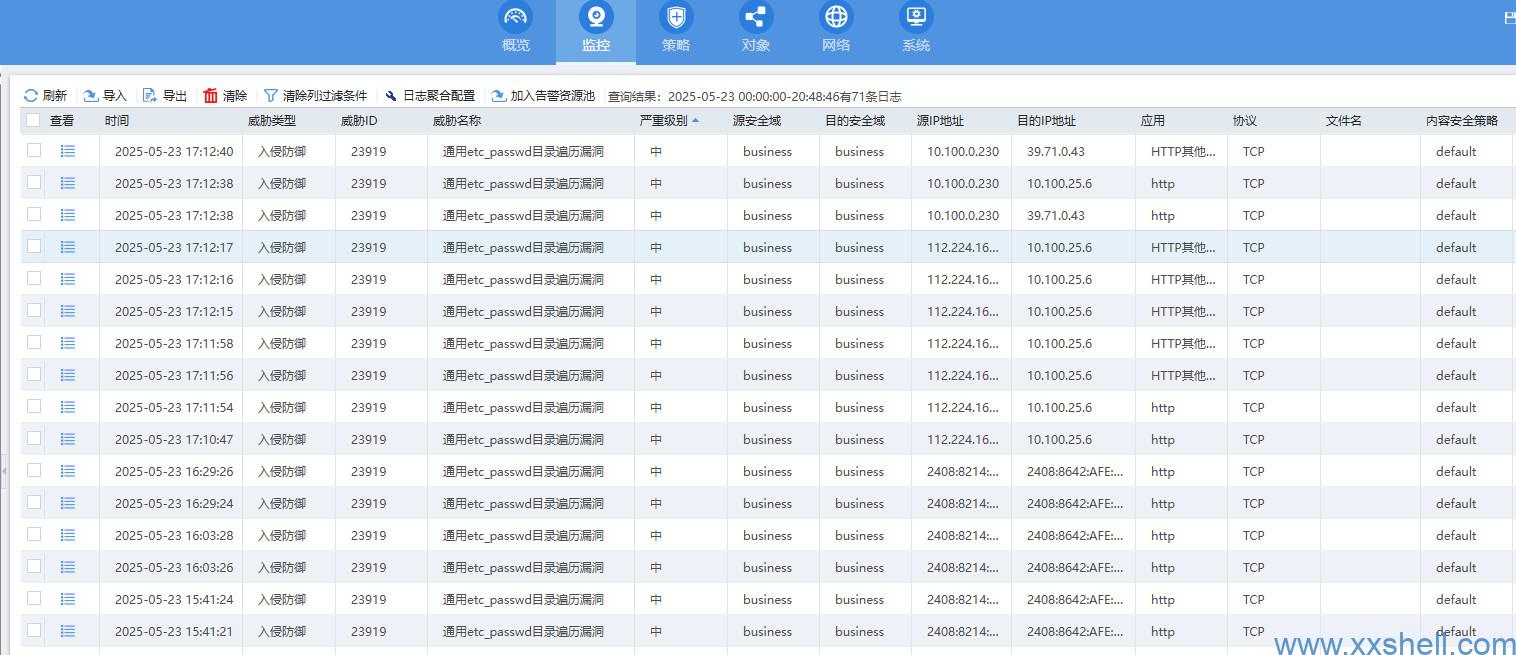The image size is (1516, 655).
Task: Open detail list icon for 16:29:26 entry
Action: (x=68, y=471)
